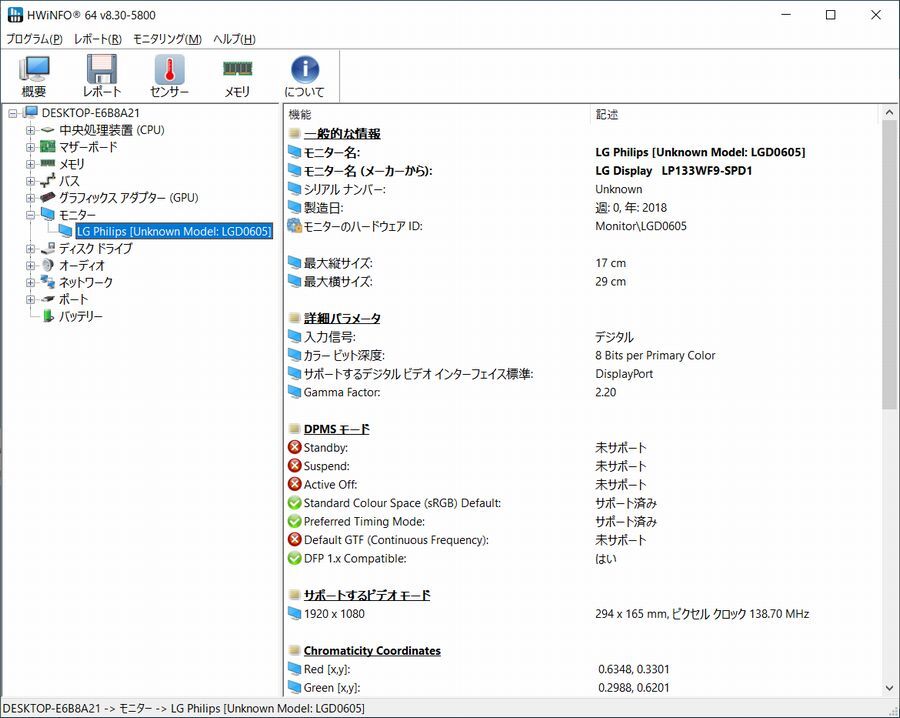The height and width of the screenshot is (718, 900).
Task: Open the について info icon
Action: point(305,69)
